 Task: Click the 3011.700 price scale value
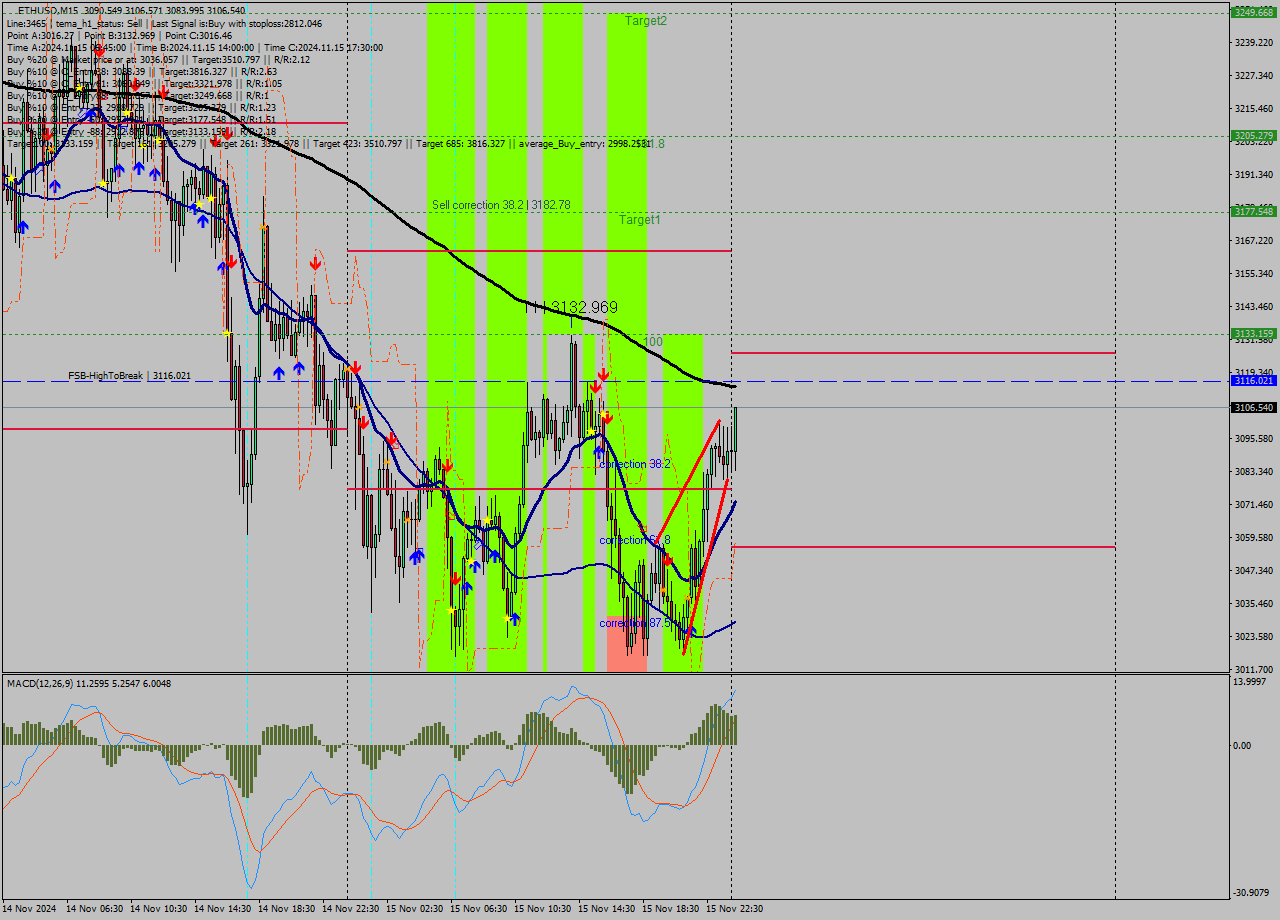pos(1254,669)
